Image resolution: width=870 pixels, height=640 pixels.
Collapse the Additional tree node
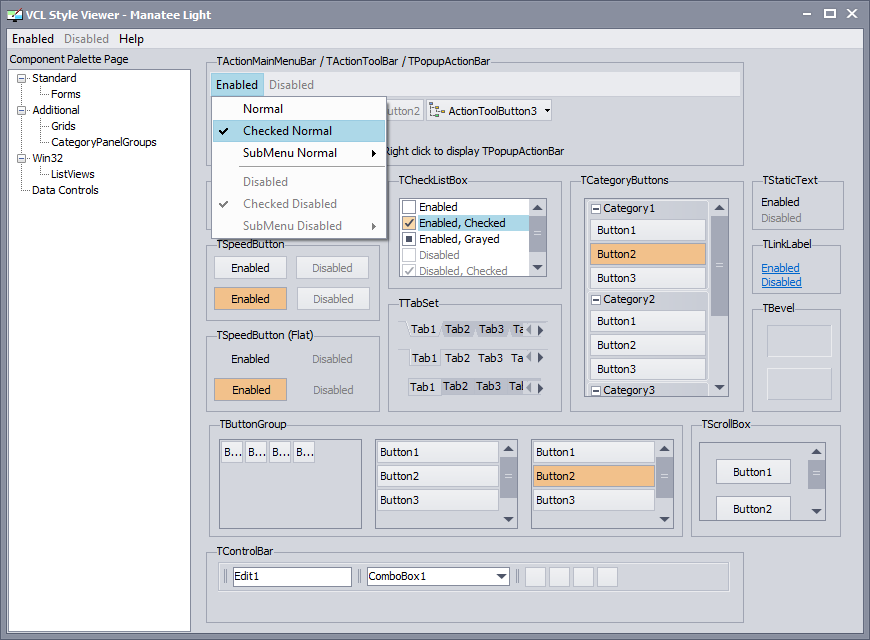(x=21, y=110)
